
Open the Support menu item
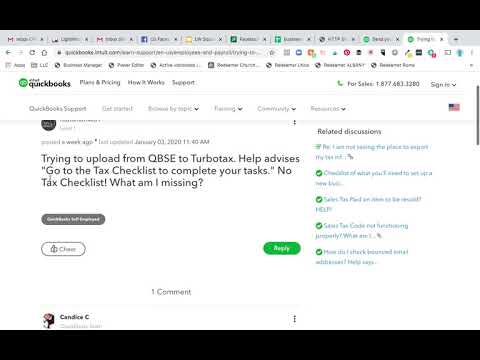point(183,83)
